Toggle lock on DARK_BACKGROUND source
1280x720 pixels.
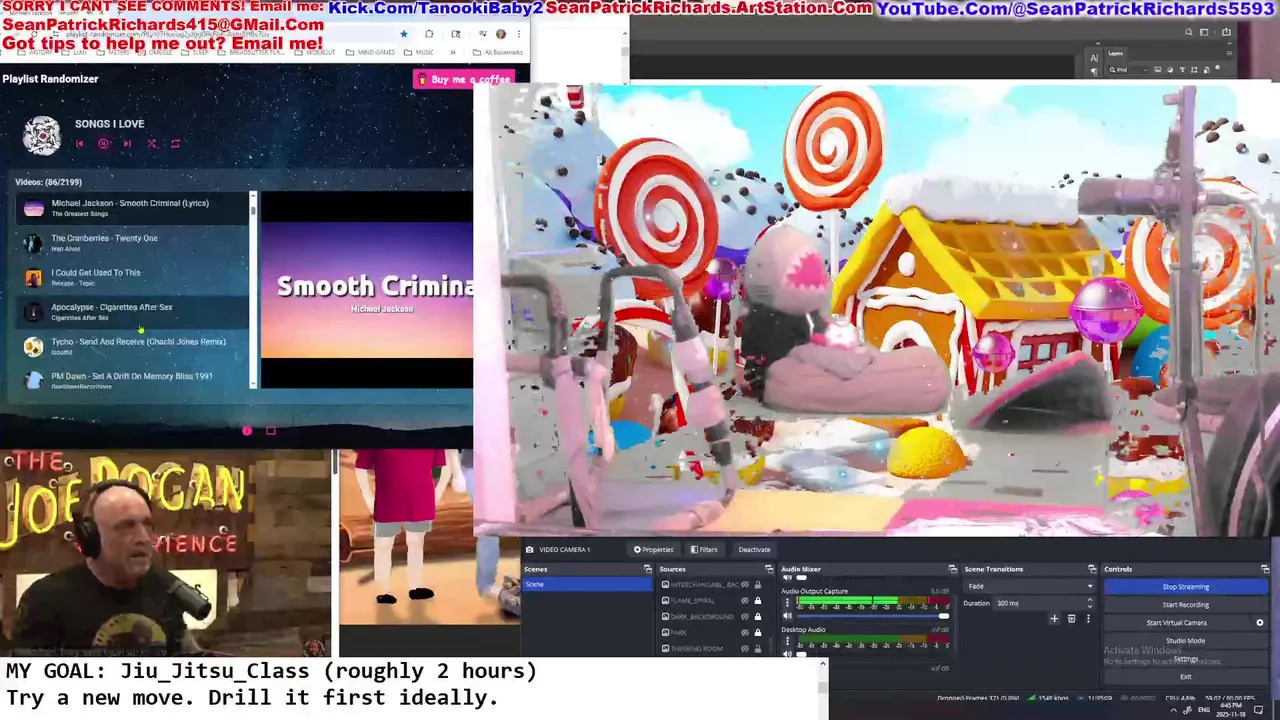[758, 616]
